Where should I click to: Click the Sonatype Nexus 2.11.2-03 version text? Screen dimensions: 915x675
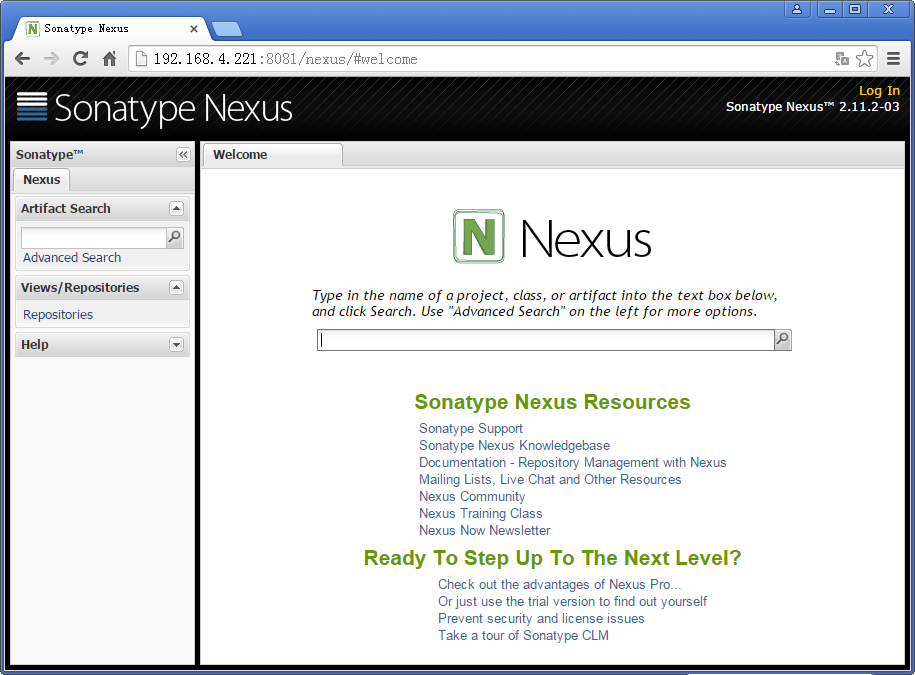pos(812,107)
